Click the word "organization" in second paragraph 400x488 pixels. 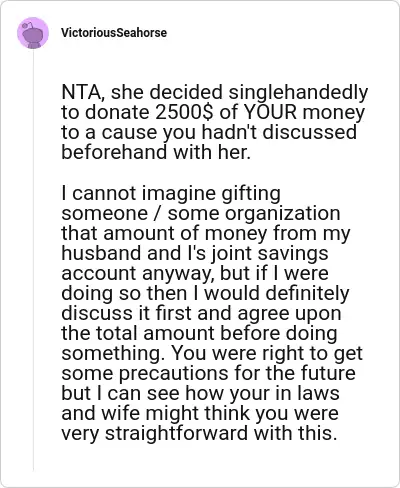coord(282,214)
